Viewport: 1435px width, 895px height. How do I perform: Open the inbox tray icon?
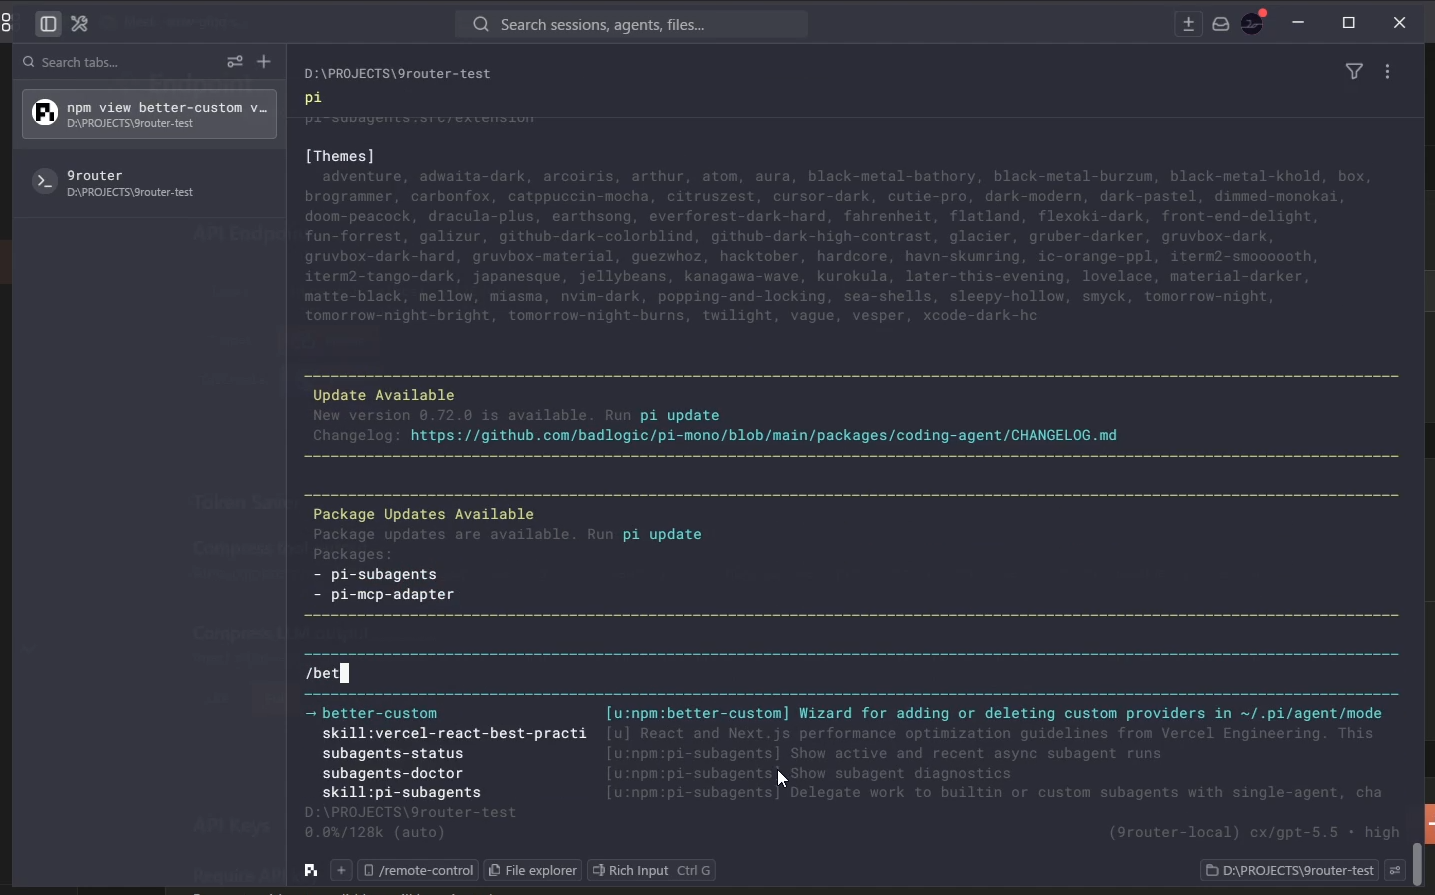(x=1223, y=24)
